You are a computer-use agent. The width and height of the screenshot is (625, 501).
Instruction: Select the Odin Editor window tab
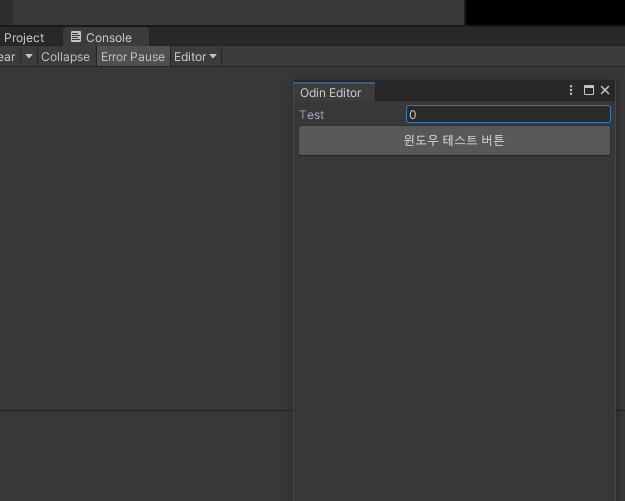[334, 92]
